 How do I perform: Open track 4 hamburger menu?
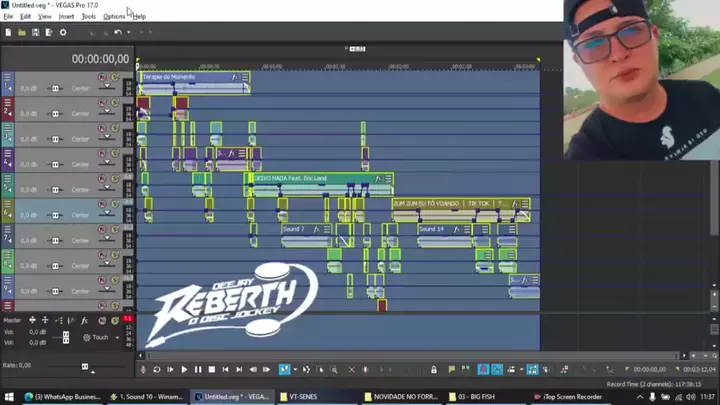[7, 153]
